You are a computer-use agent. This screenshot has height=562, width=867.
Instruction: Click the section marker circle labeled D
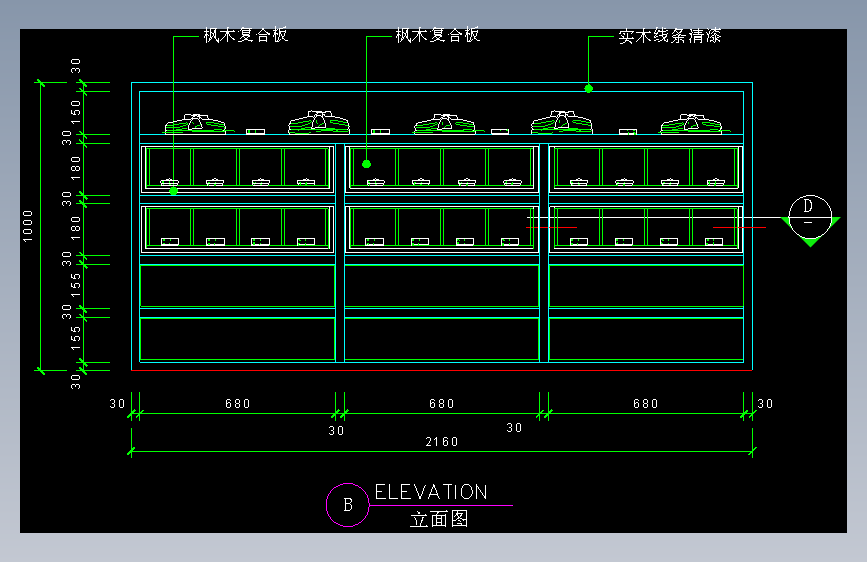[x=810, y=216]
